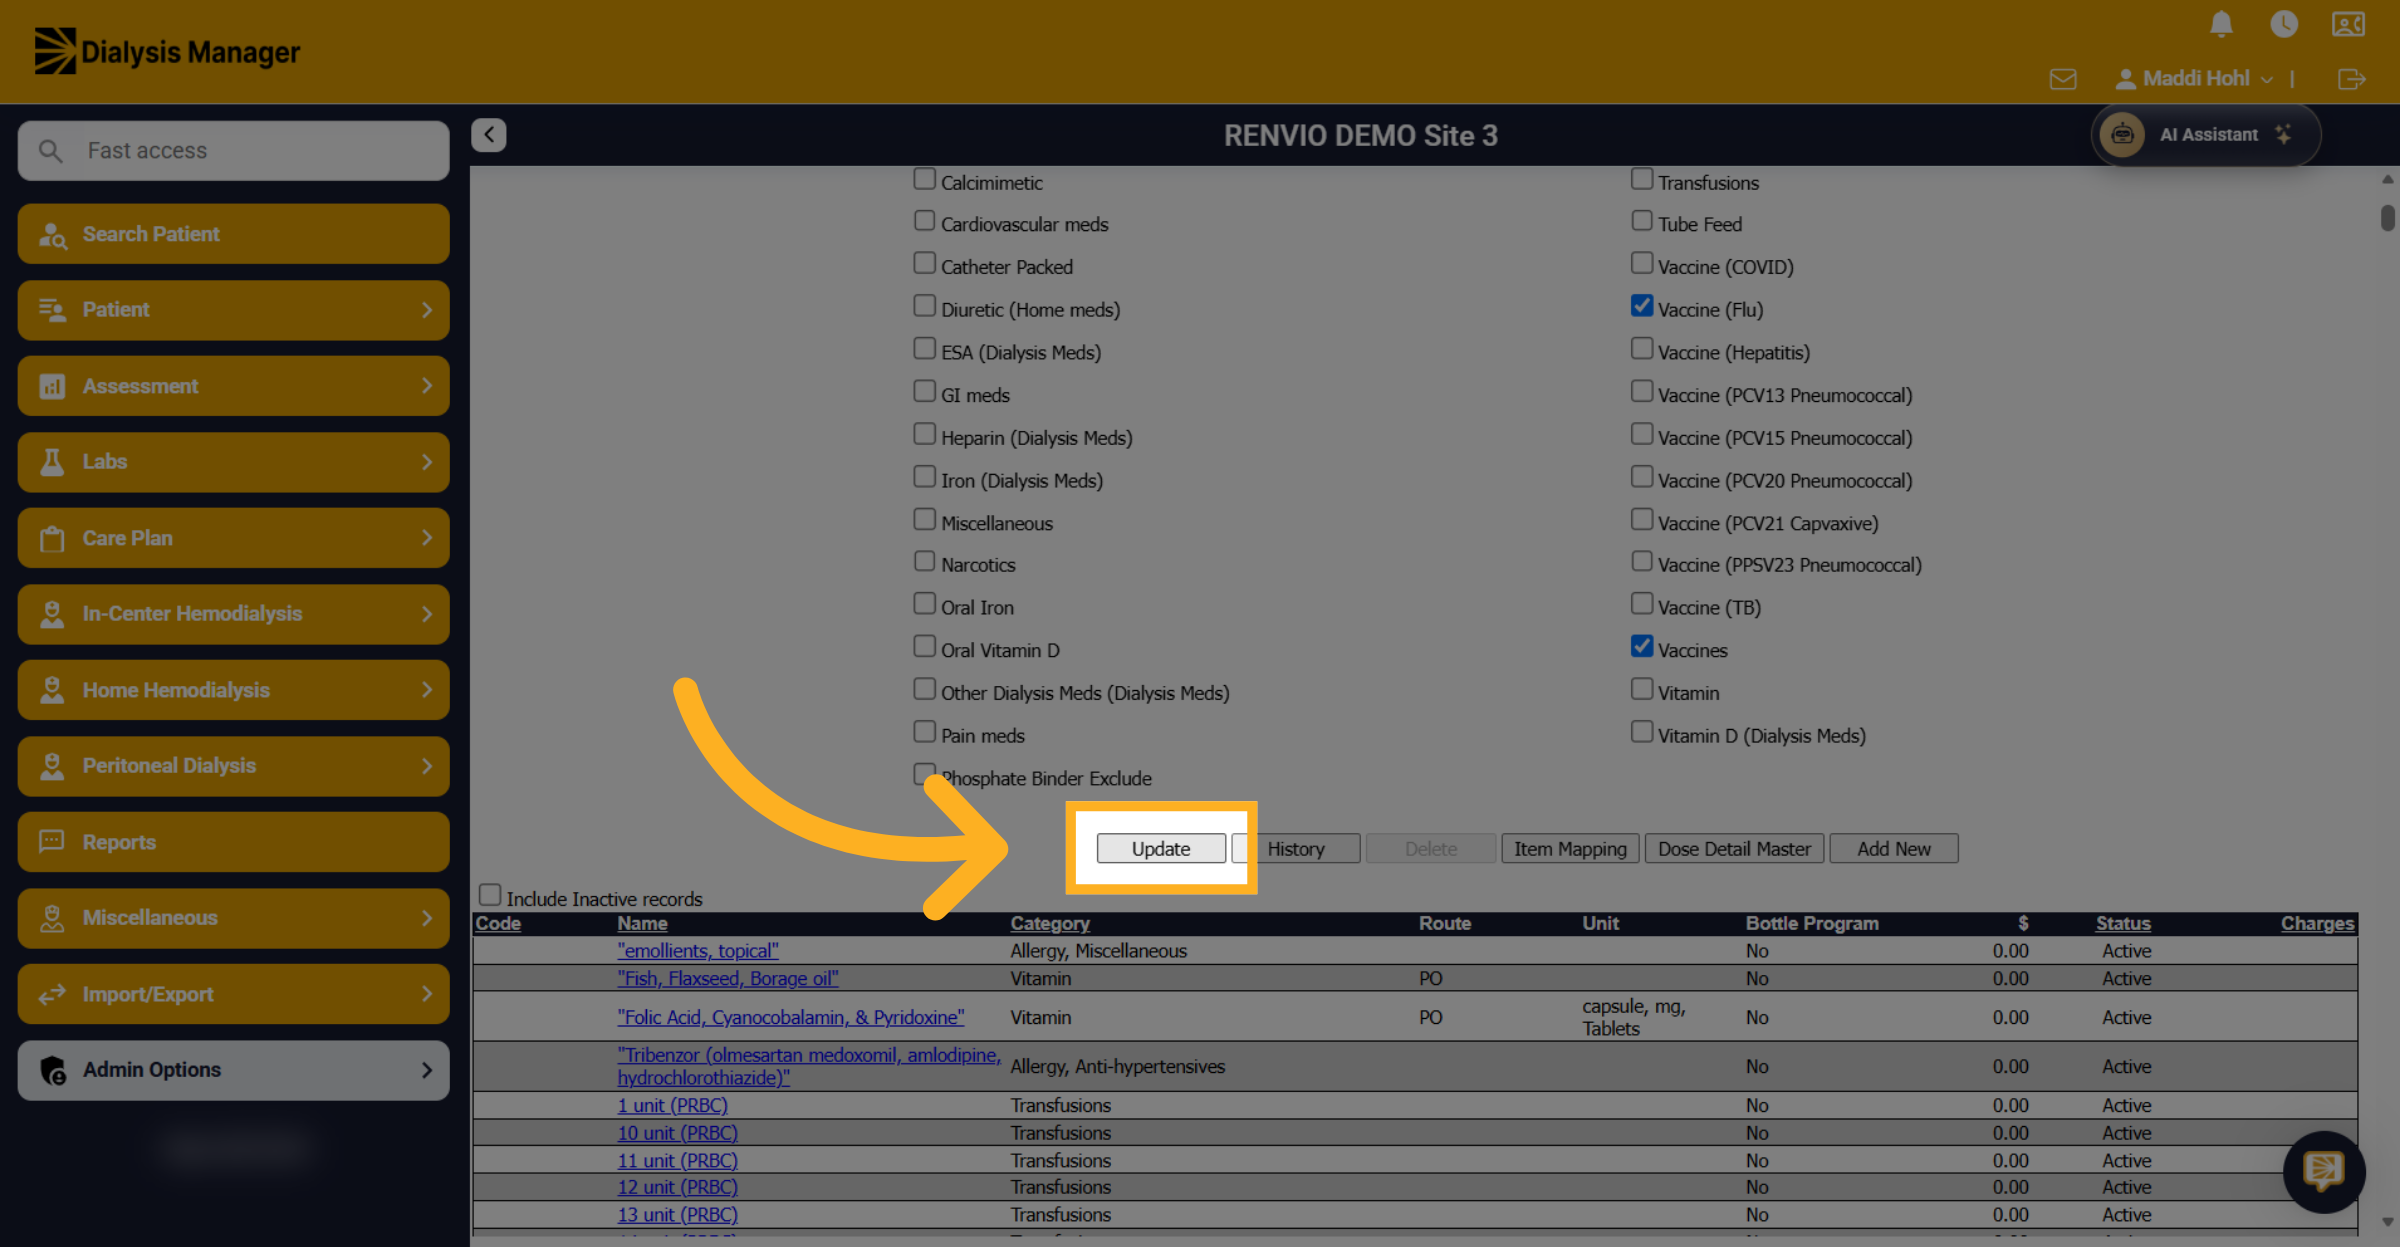2400x1247 pixels.
Task: Expand the Maddi Hohl user dropdown
Action: coord(2194,79)
